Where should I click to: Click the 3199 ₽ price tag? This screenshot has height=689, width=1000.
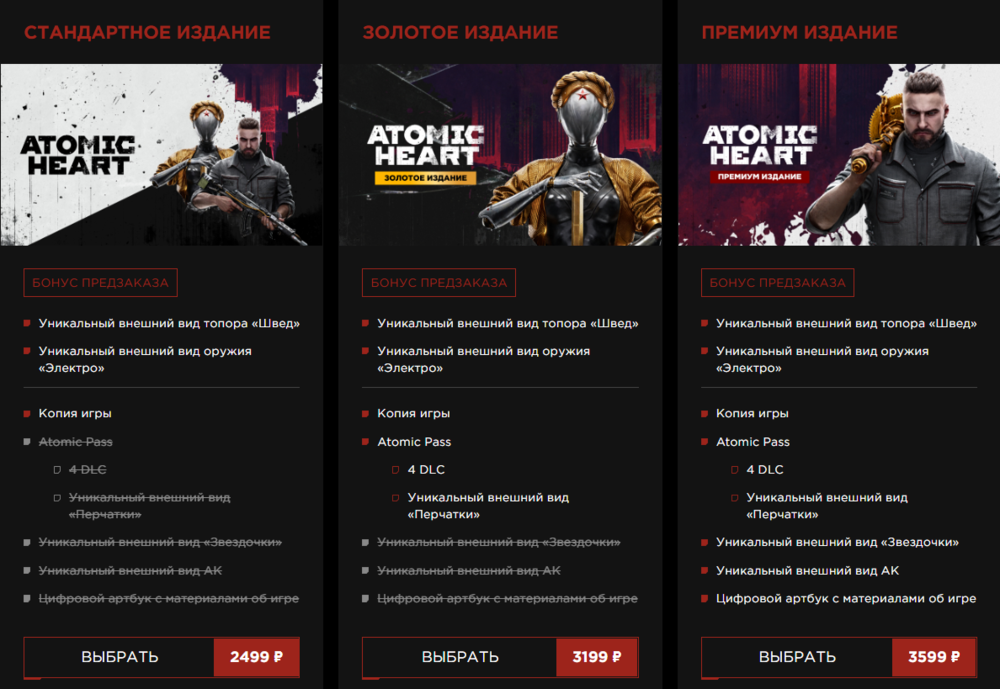click(597, 656)
